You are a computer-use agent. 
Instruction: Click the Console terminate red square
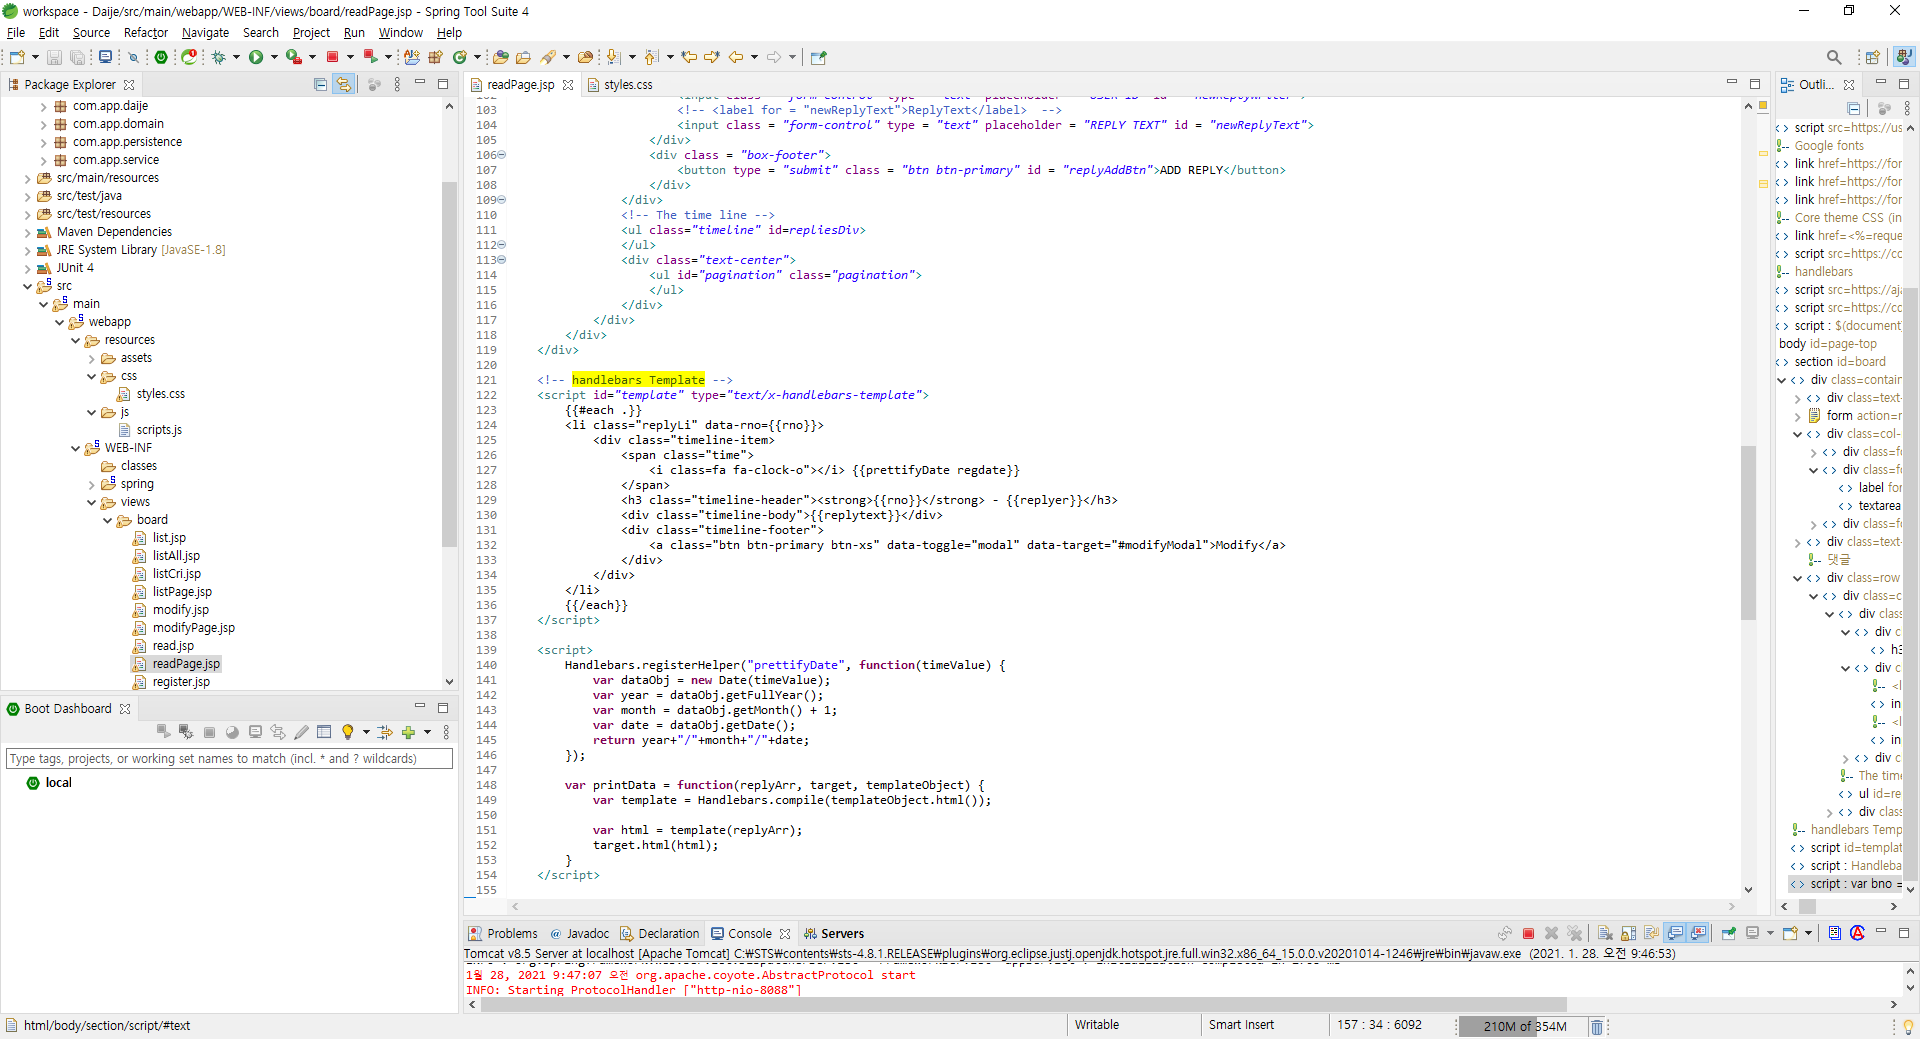[1528, 933]
